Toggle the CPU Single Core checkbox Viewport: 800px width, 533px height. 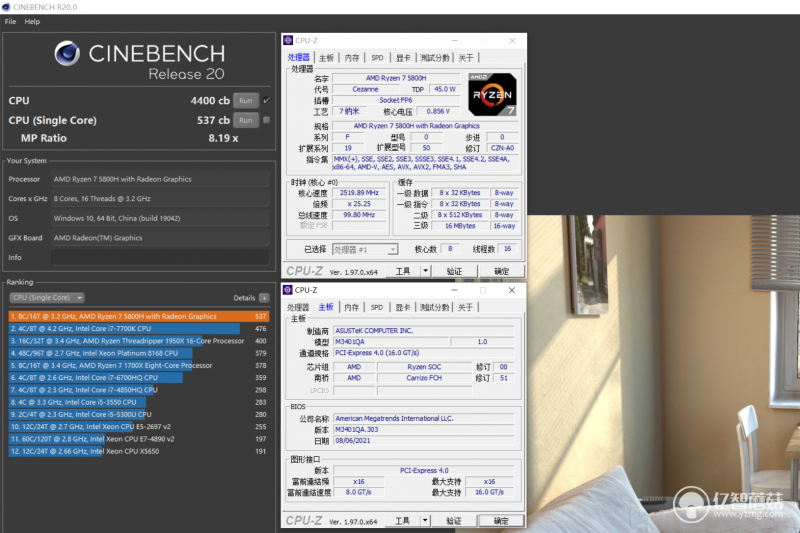point(266,120)
